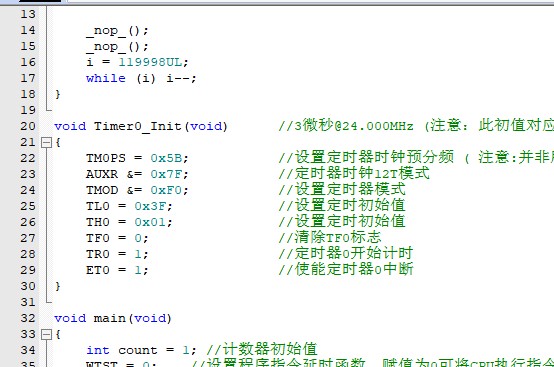This screenshot has width=554, height=367.
Task: Click the 'int' keyword on line 34
Action: 98,350
